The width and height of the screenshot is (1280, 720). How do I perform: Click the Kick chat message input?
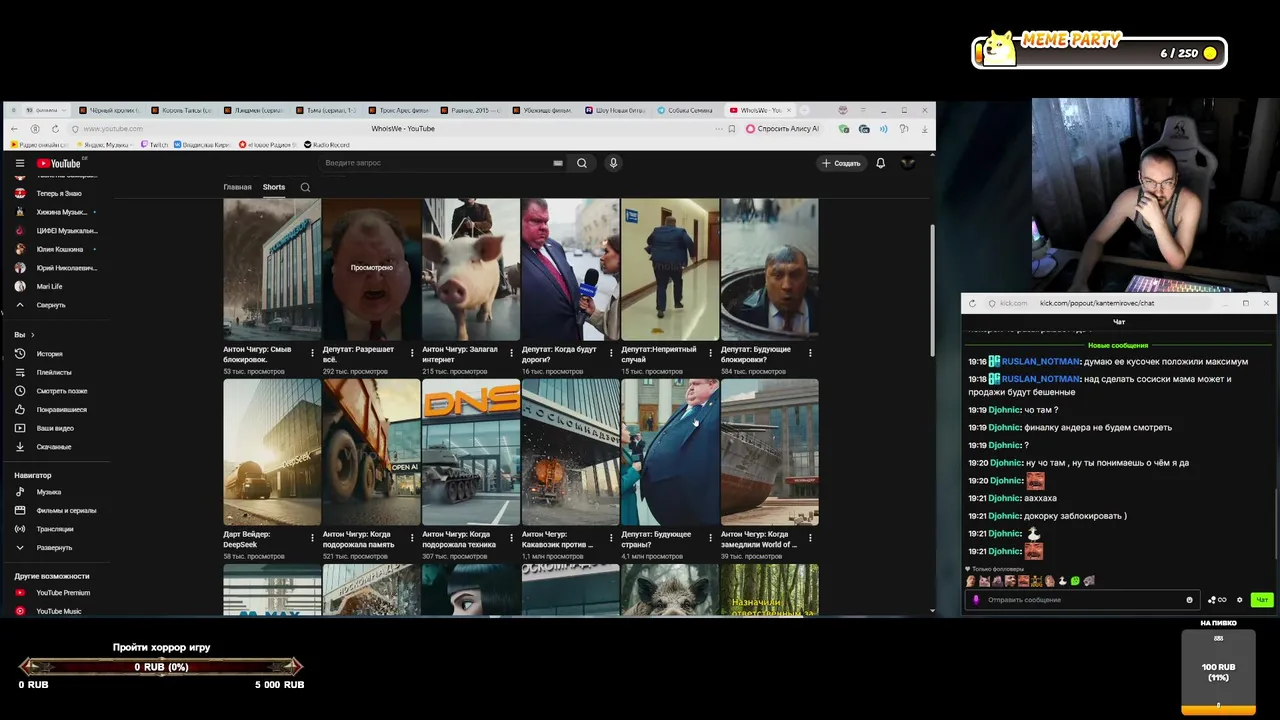1083,600
